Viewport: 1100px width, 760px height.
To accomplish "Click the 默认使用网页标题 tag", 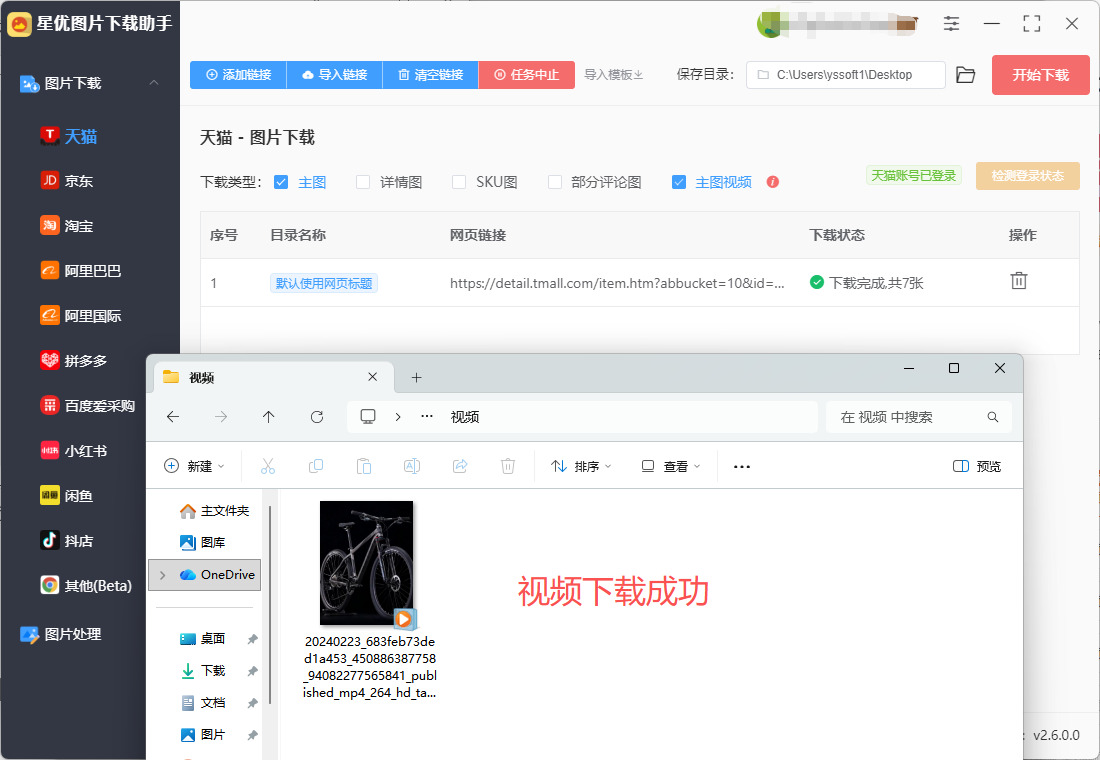I will pos(323,283).
